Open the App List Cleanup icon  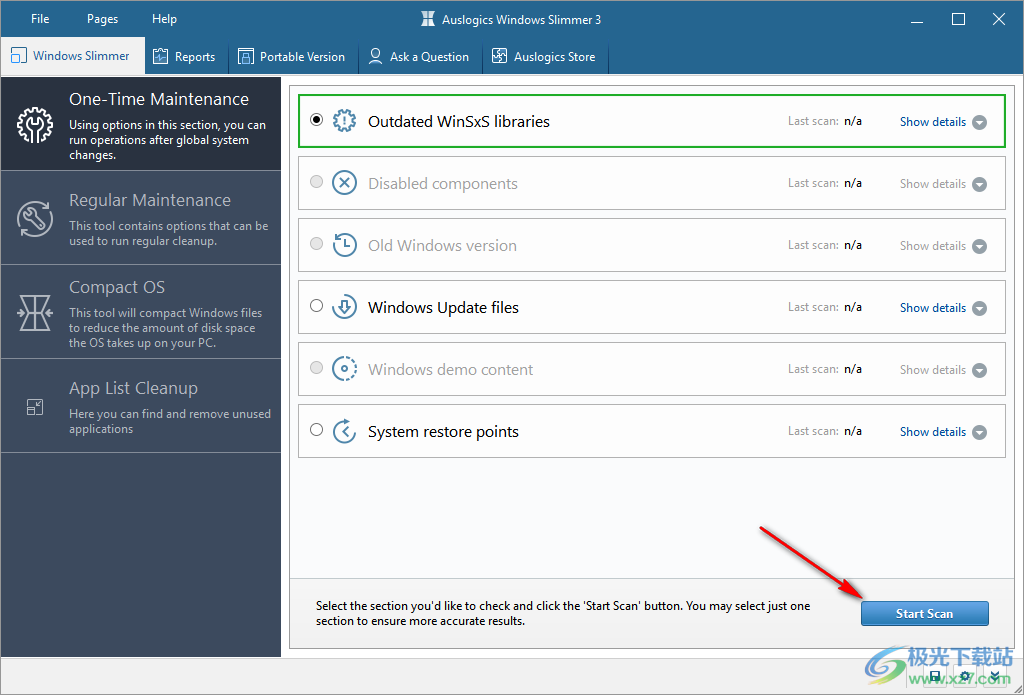point(35,407)
